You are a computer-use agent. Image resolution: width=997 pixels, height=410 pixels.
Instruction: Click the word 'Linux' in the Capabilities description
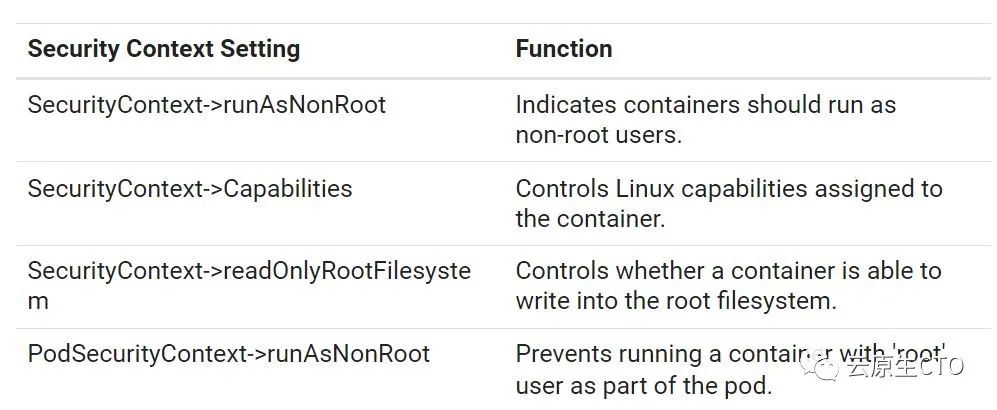point(645,188)
